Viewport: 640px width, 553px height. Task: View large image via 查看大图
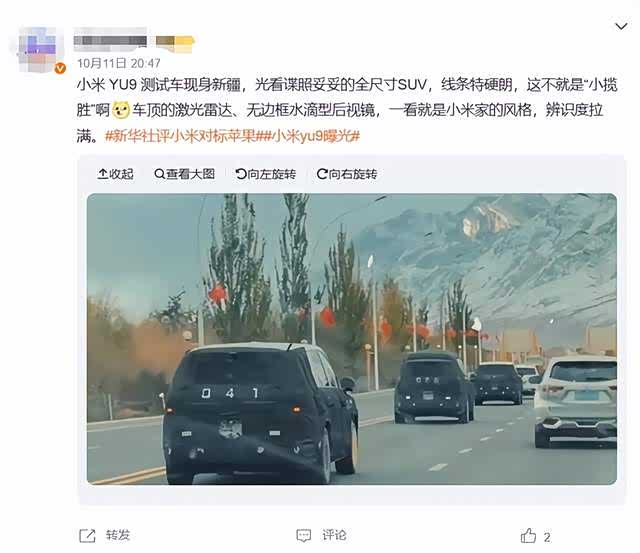(x=184, y=174)
